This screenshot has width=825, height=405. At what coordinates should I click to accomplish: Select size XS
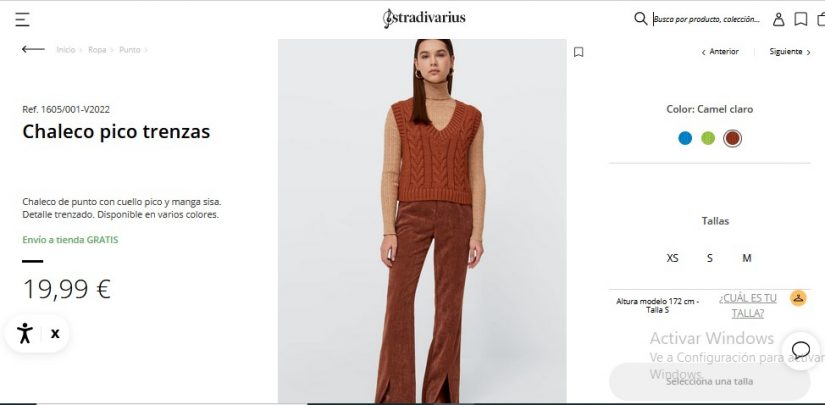(x=672, y=258)
